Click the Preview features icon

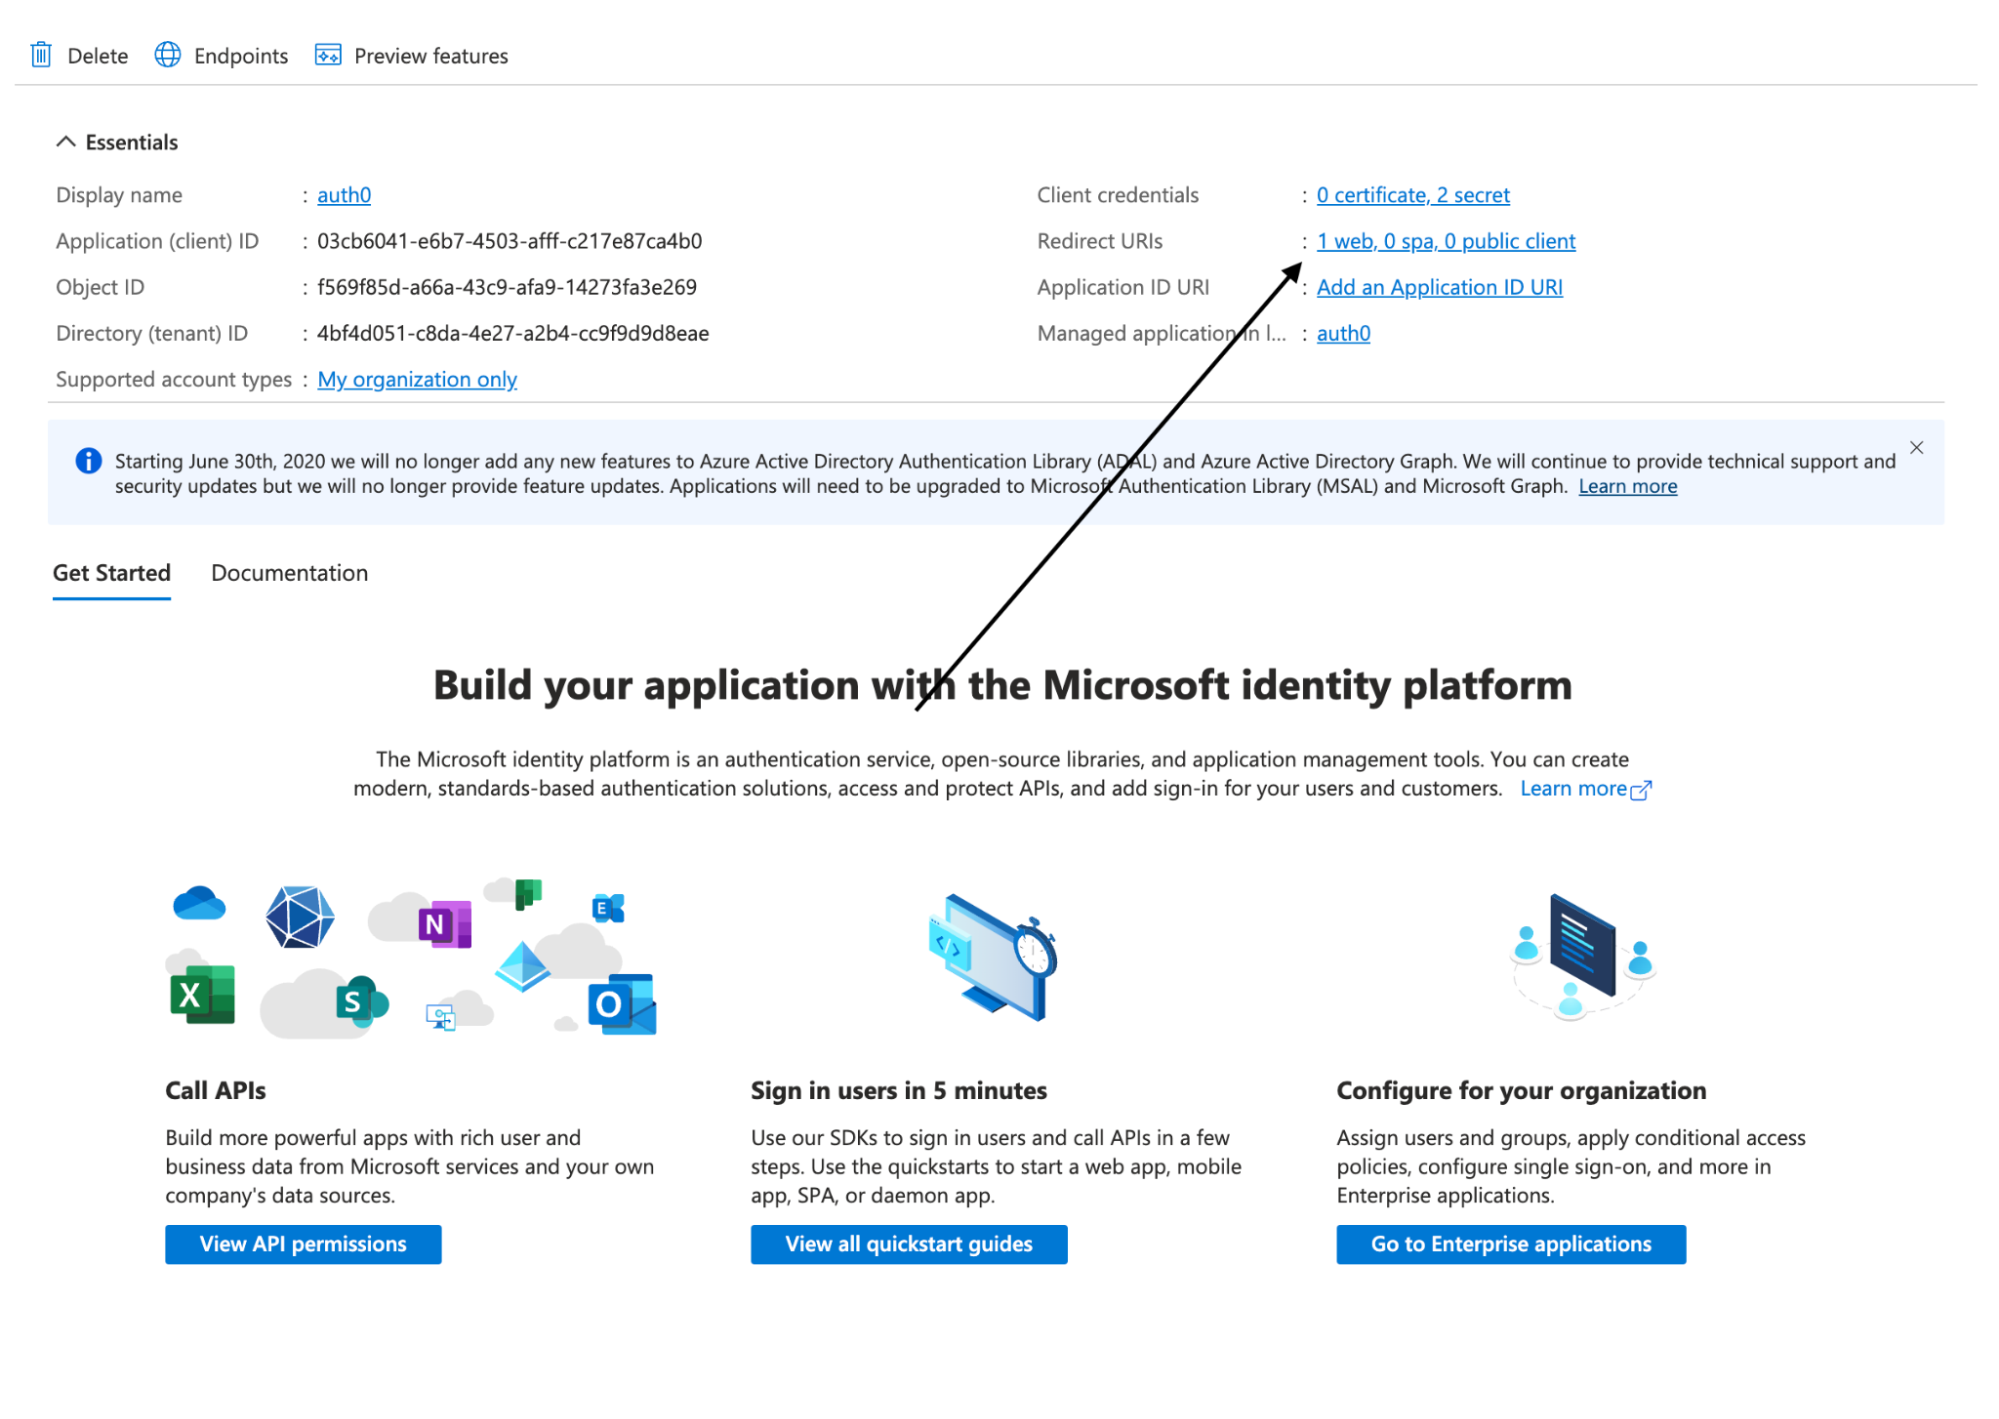point(328,55)
